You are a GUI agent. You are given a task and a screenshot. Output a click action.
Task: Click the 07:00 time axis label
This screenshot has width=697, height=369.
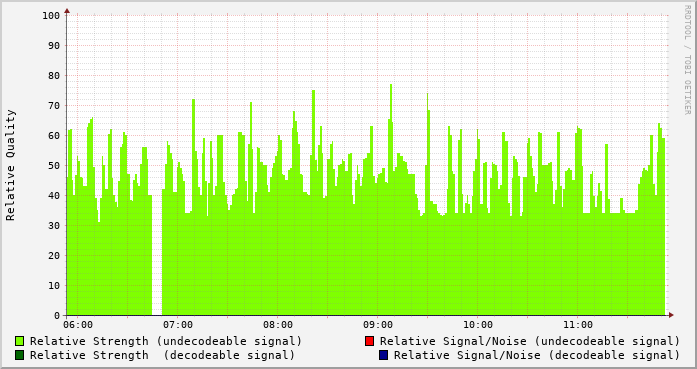pyautogui.click(x=178, y=325)
